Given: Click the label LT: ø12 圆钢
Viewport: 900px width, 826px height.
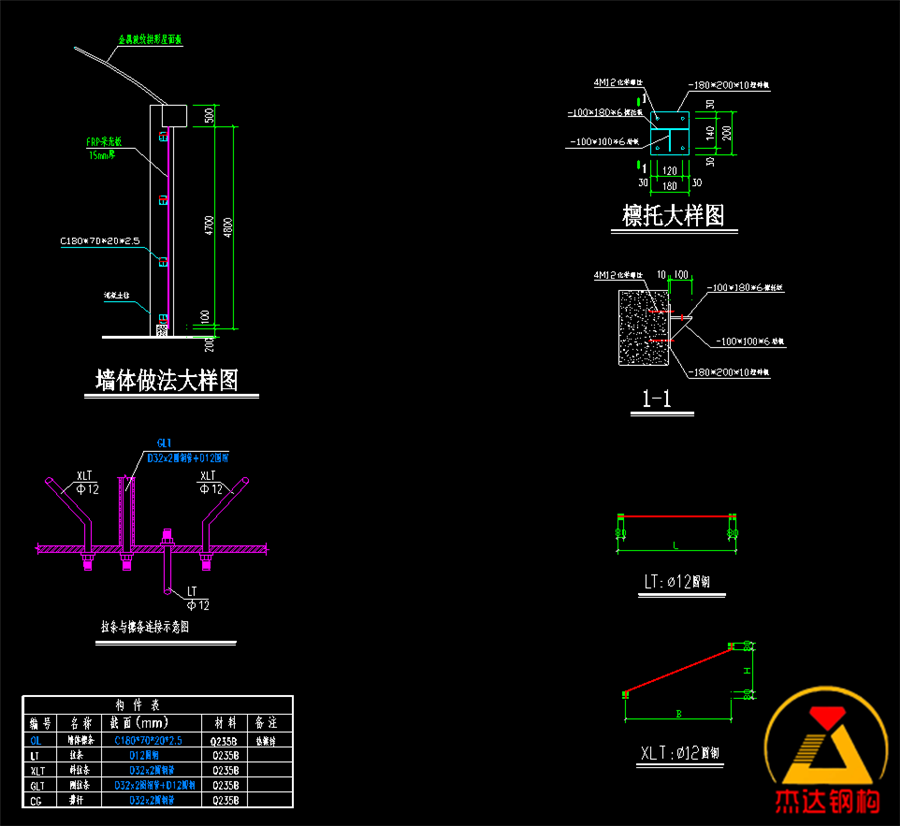Looking at the screenshot, I should click(677, 582).
